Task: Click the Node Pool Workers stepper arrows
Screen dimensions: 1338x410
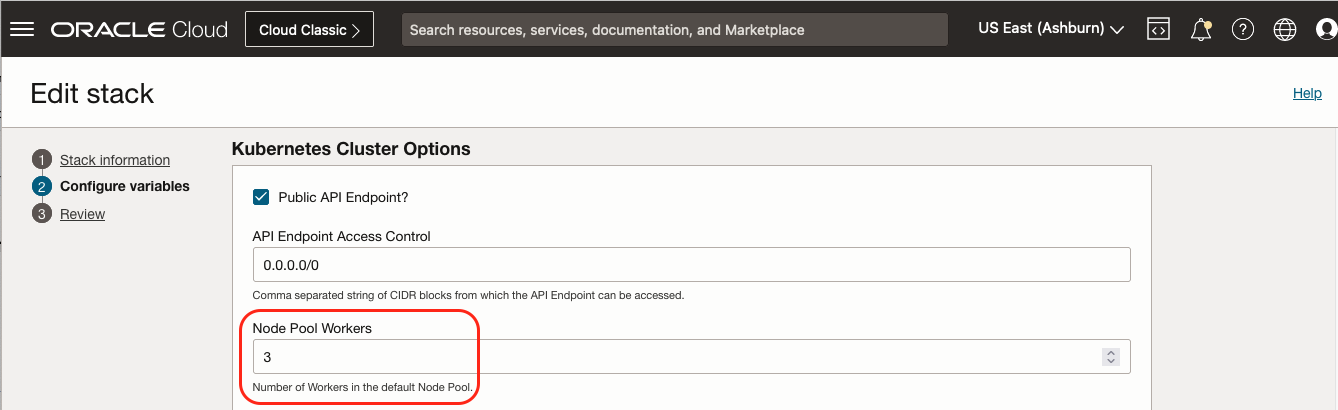Action: click(x=1110, y=357)
